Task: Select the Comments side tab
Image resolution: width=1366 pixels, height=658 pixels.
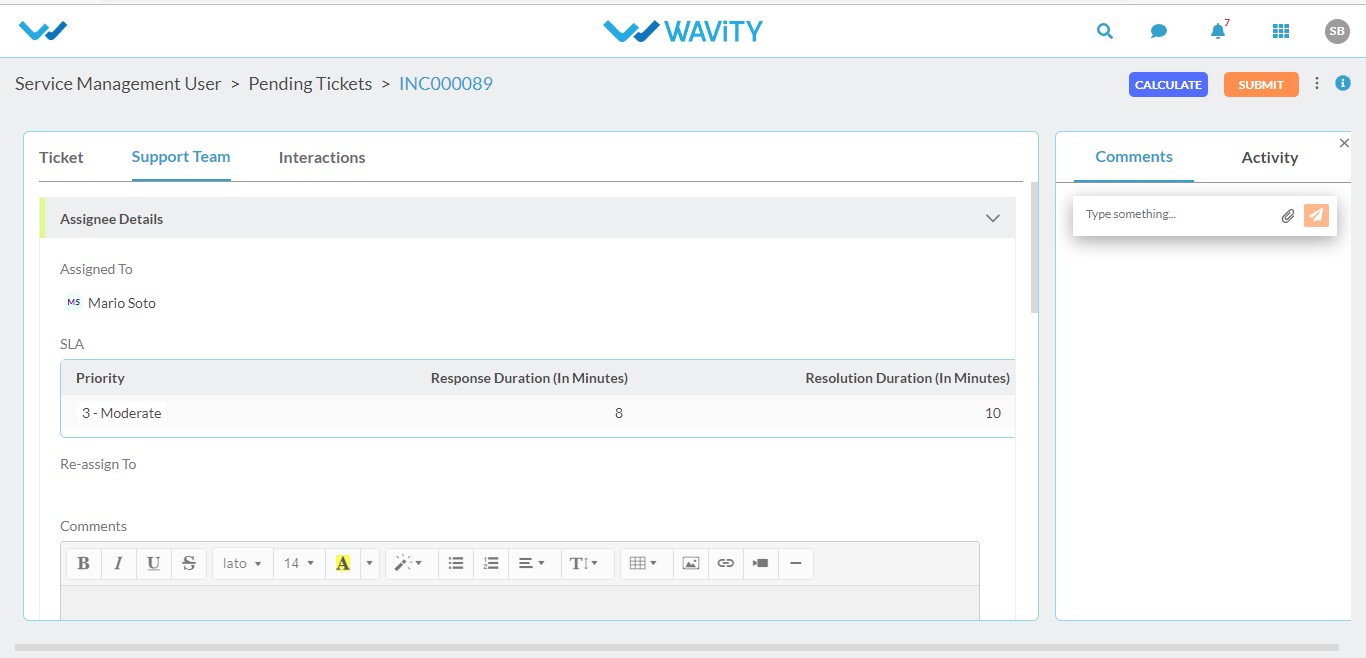Action: point(1134,157)
